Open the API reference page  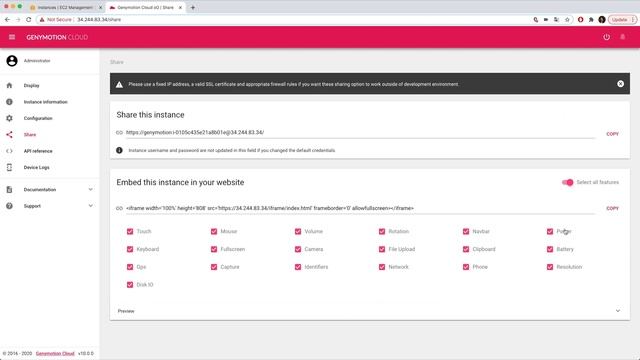pos(38,151)
